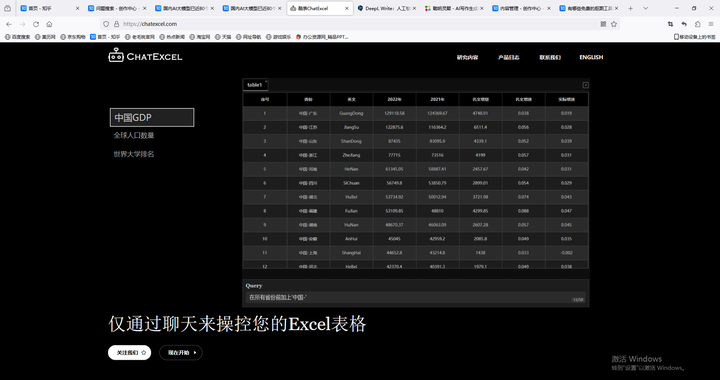Image resolution: width=720 pixels, height=380 pixels.
Task: Click the 2021年 column header
Action: tap(438, 99)
